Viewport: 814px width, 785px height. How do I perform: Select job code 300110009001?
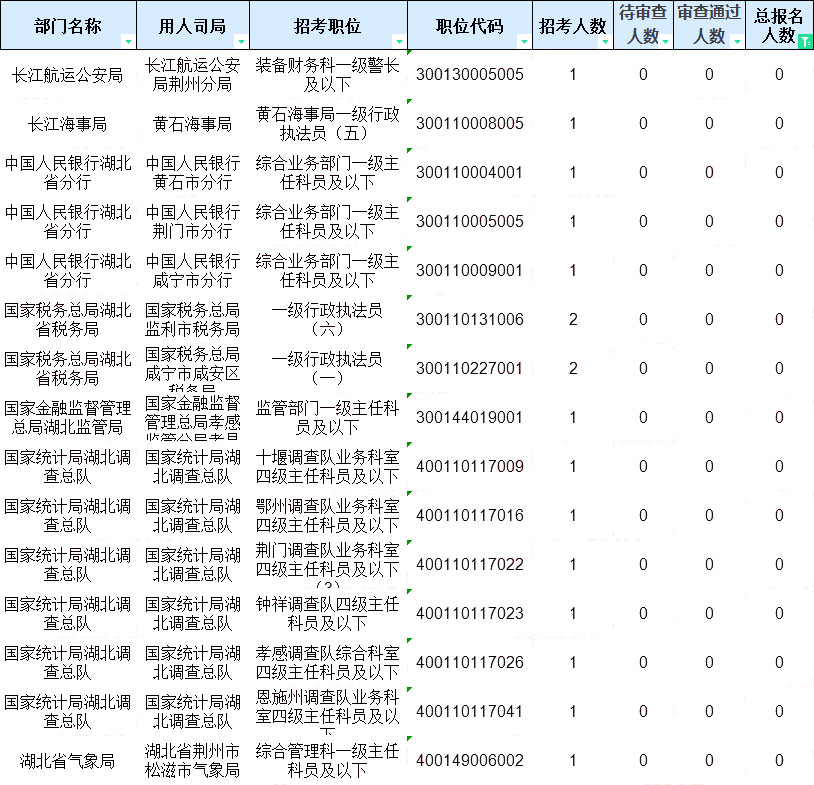(x=470, y=270)
